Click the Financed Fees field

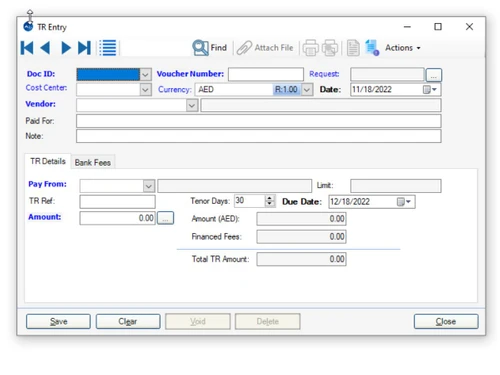(301, 237)
